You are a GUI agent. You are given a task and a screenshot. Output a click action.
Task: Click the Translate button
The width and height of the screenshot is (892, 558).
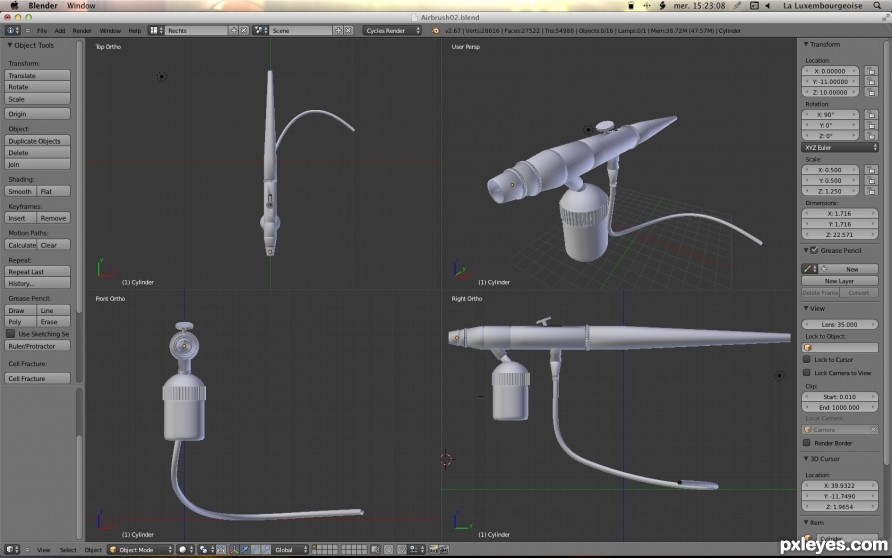pyautogui.click(x=38, y=75)
